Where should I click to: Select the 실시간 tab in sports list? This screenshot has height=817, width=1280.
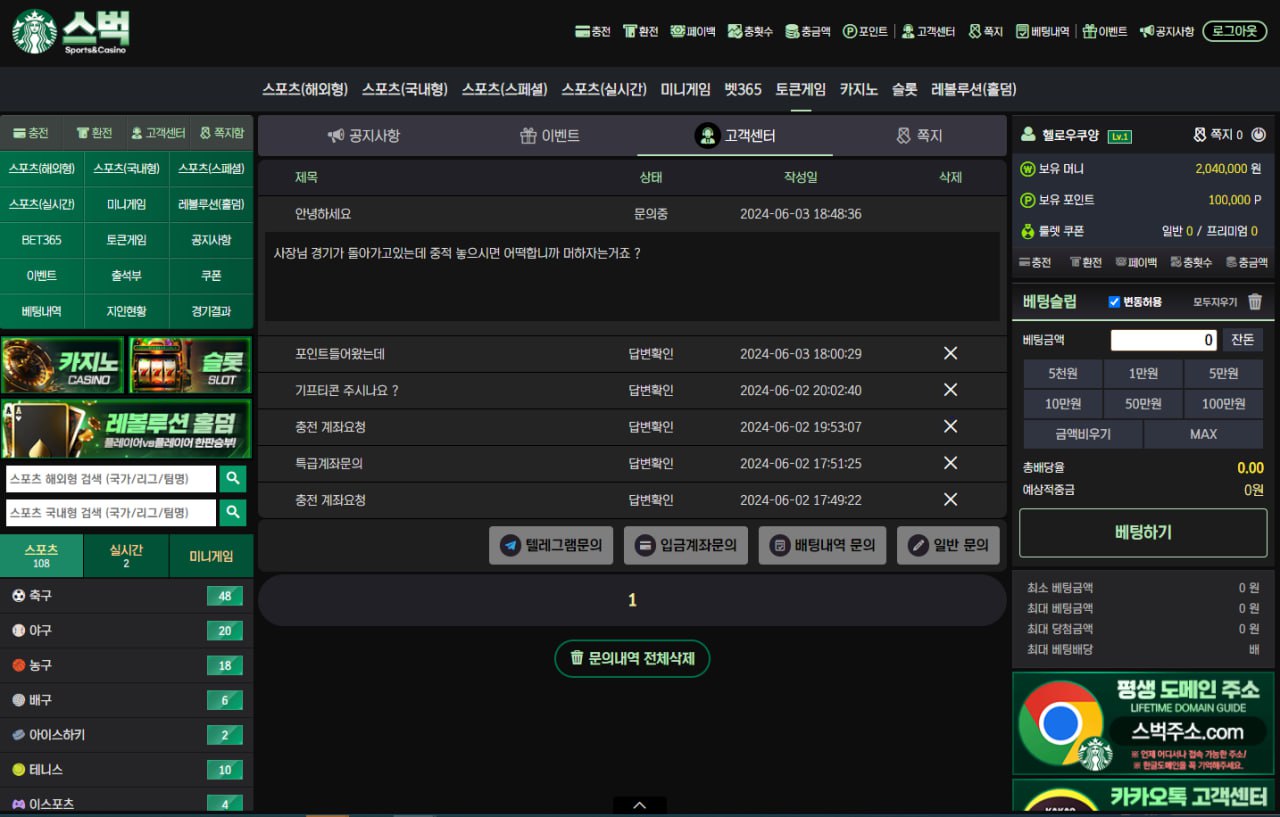point(126,556)
